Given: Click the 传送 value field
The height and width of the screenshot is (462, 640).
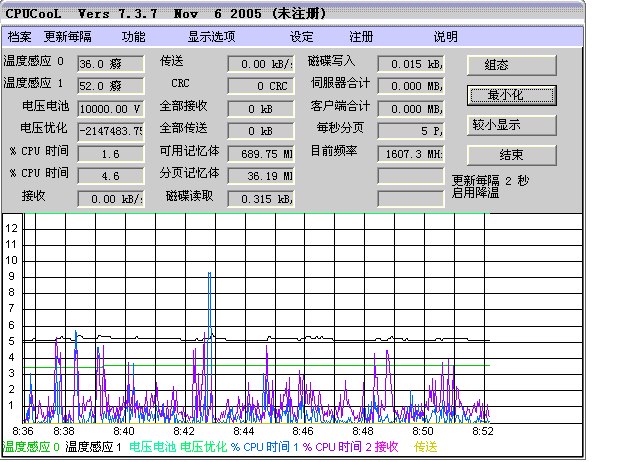Looking at the screenshot, I should coord(261,64).
